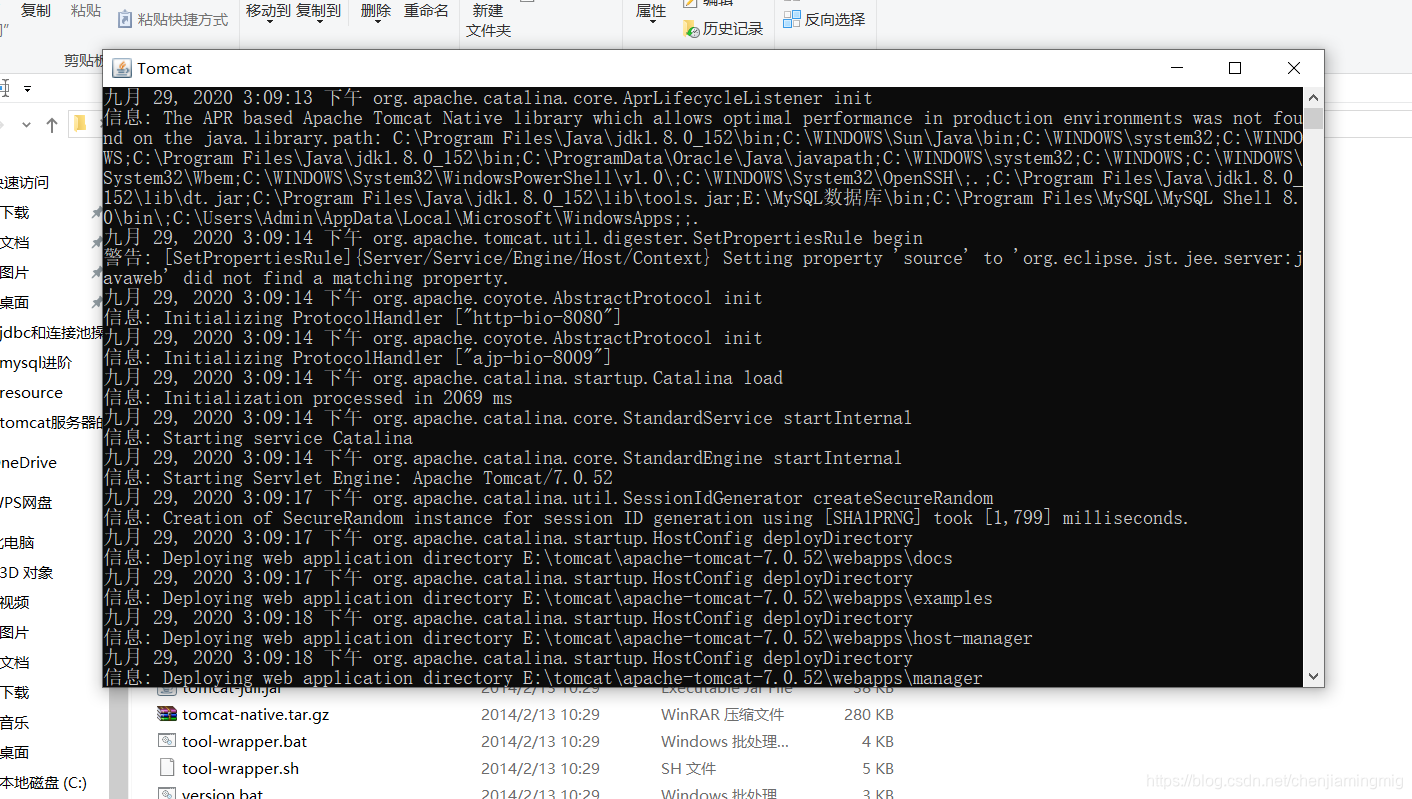Click the WinRAR icon of tomcat-native.tar.gz
The width and height of the screenshot is (1412, 799).
(x=167, y=714)
